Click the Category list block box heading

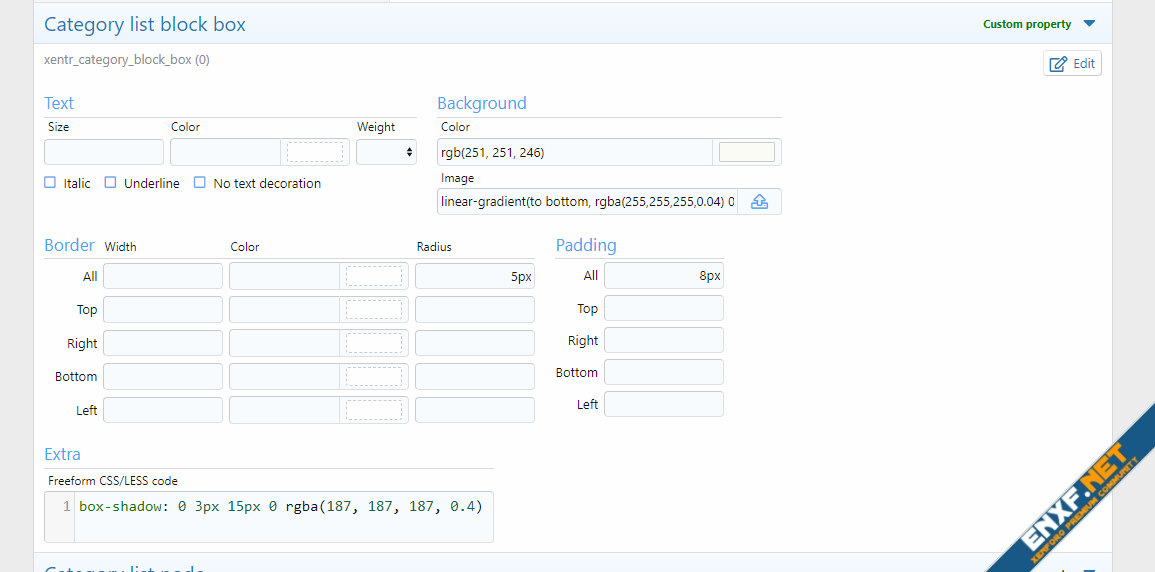pyautogui.click(x=145, y=25)
